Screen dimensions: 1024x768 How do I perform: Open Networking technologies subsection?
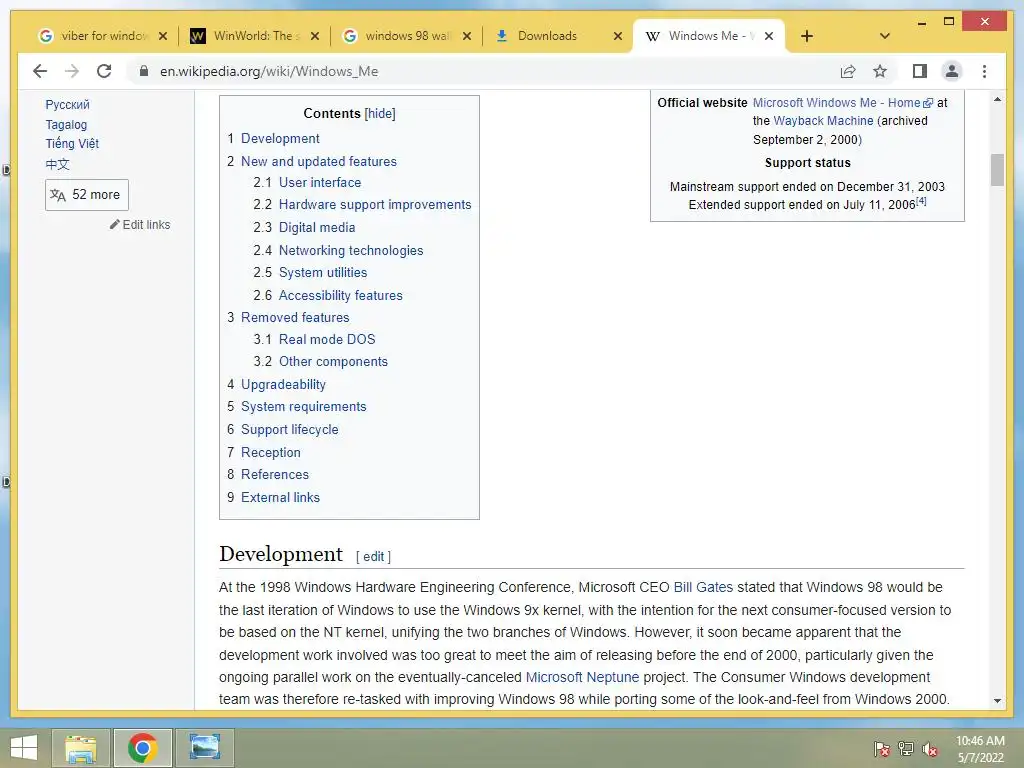351,250
